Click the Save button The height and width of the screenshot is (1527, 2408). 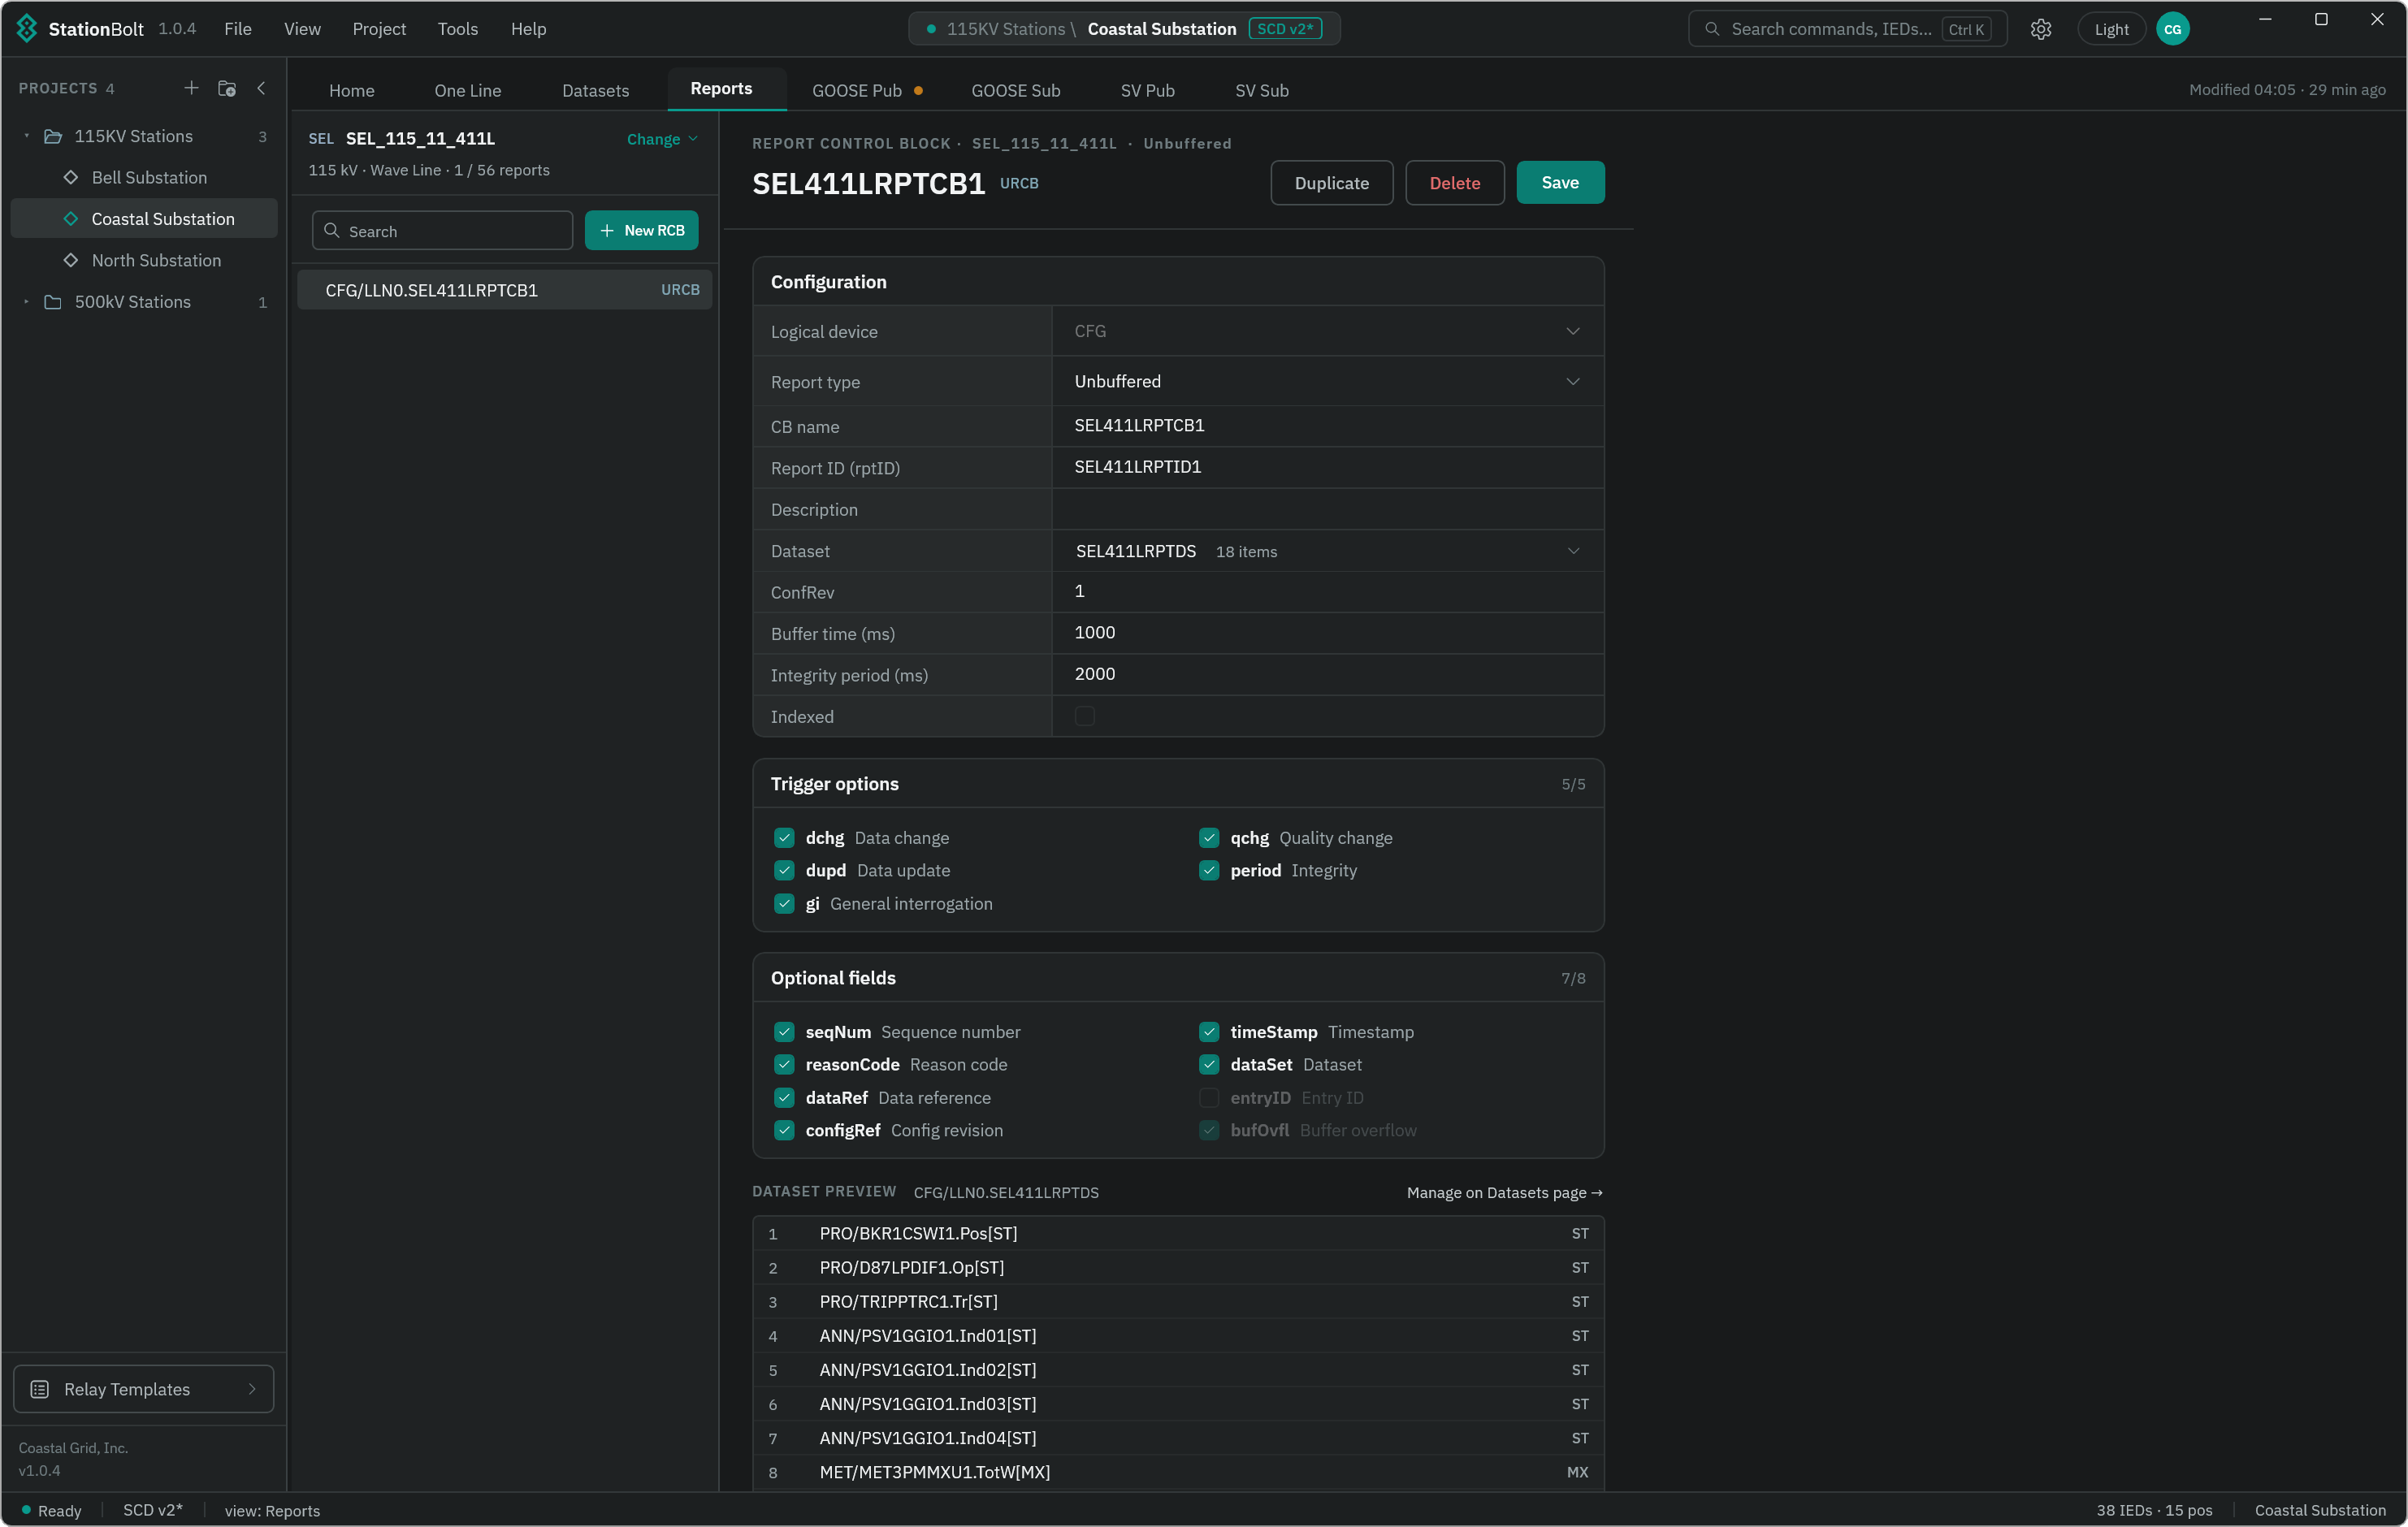click(x=1560, y=182)
